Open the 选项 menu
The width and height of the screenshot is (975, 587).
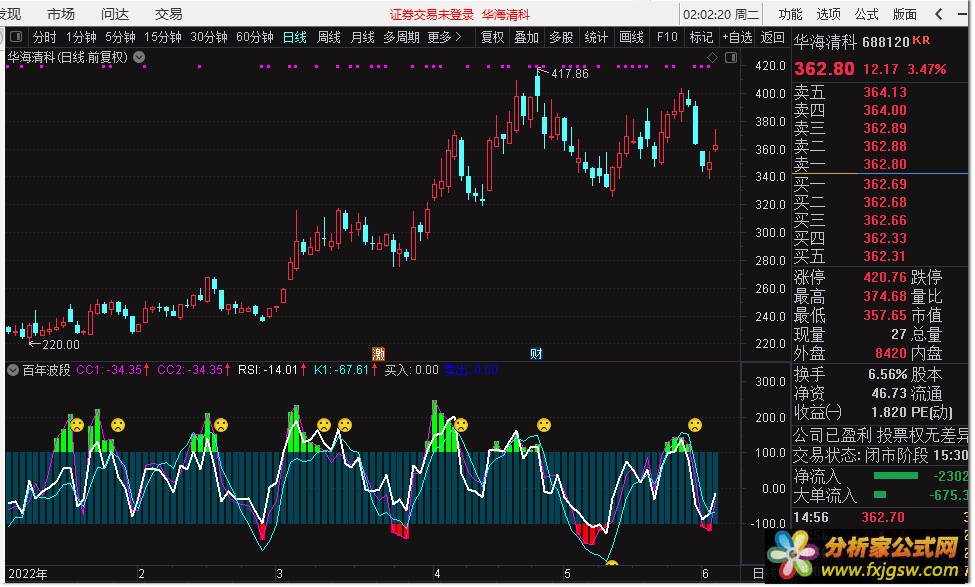pyautogui.click(x=828, y=14)
